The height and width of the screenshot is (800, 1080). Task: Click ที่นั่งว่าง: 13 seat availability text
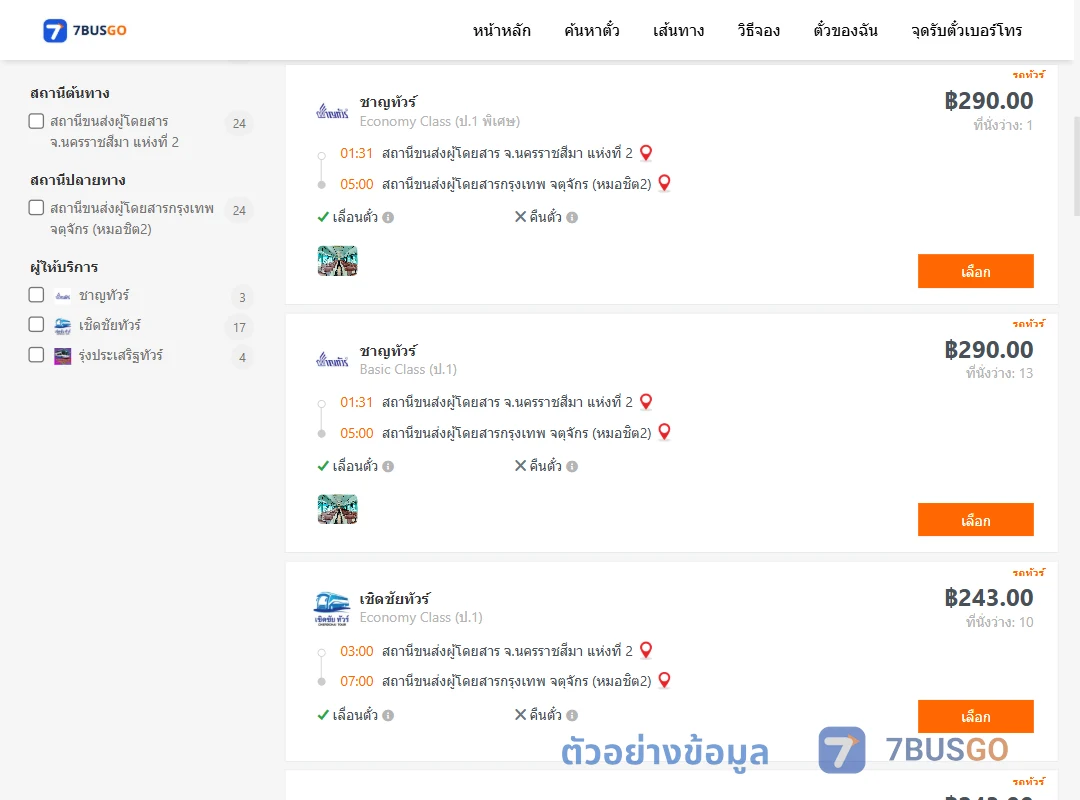pos(999,373)
